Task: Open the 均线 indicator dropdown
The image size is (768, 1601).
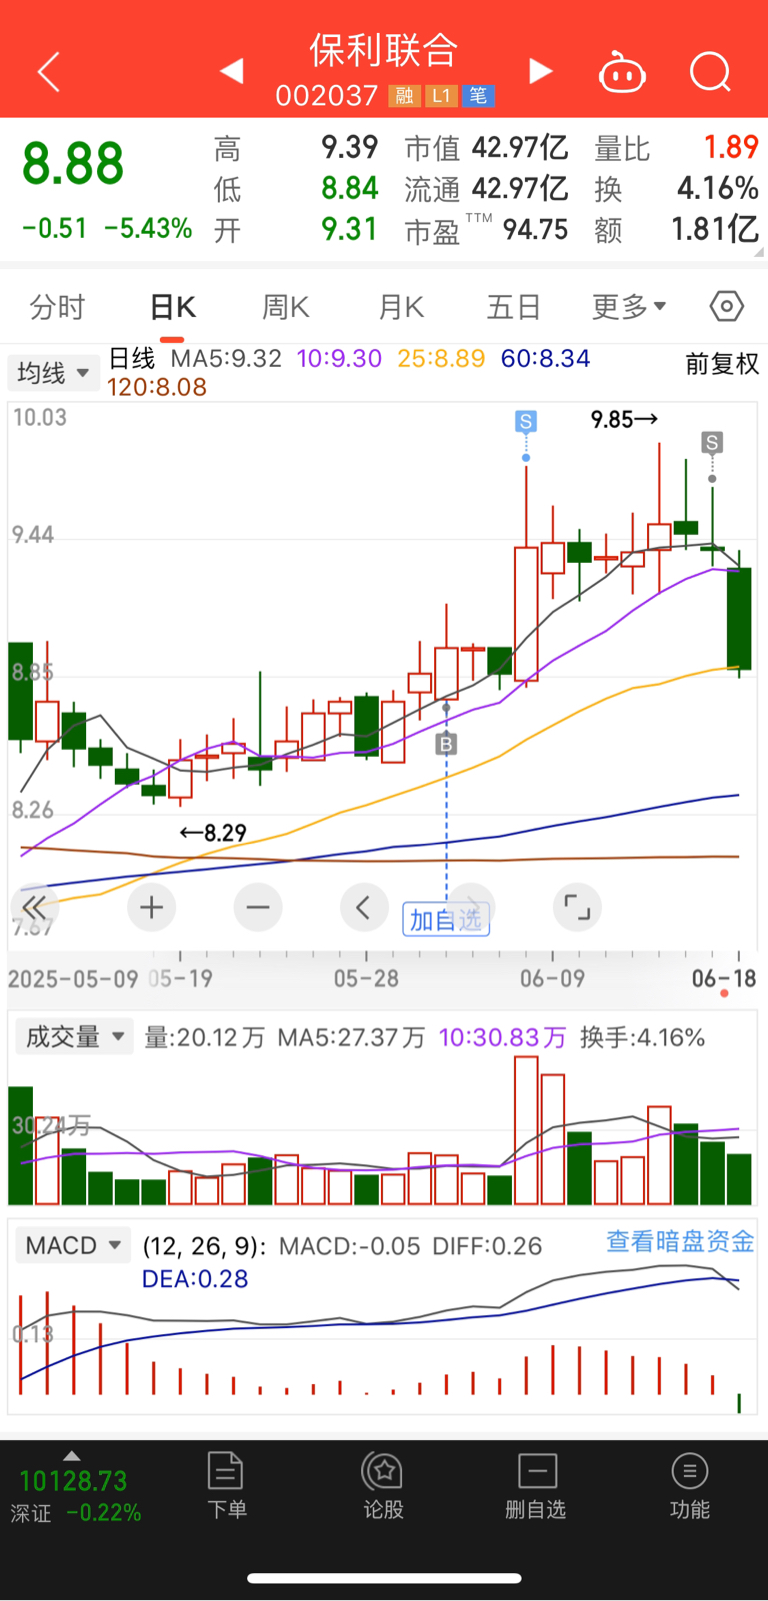Action: pos(54,373)
